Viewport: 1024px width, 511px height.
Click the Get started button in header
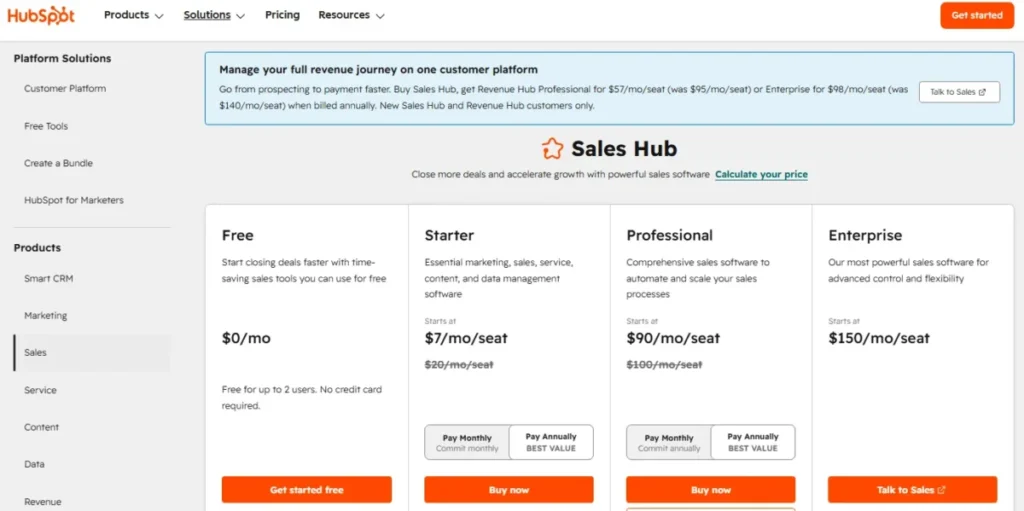977,15
